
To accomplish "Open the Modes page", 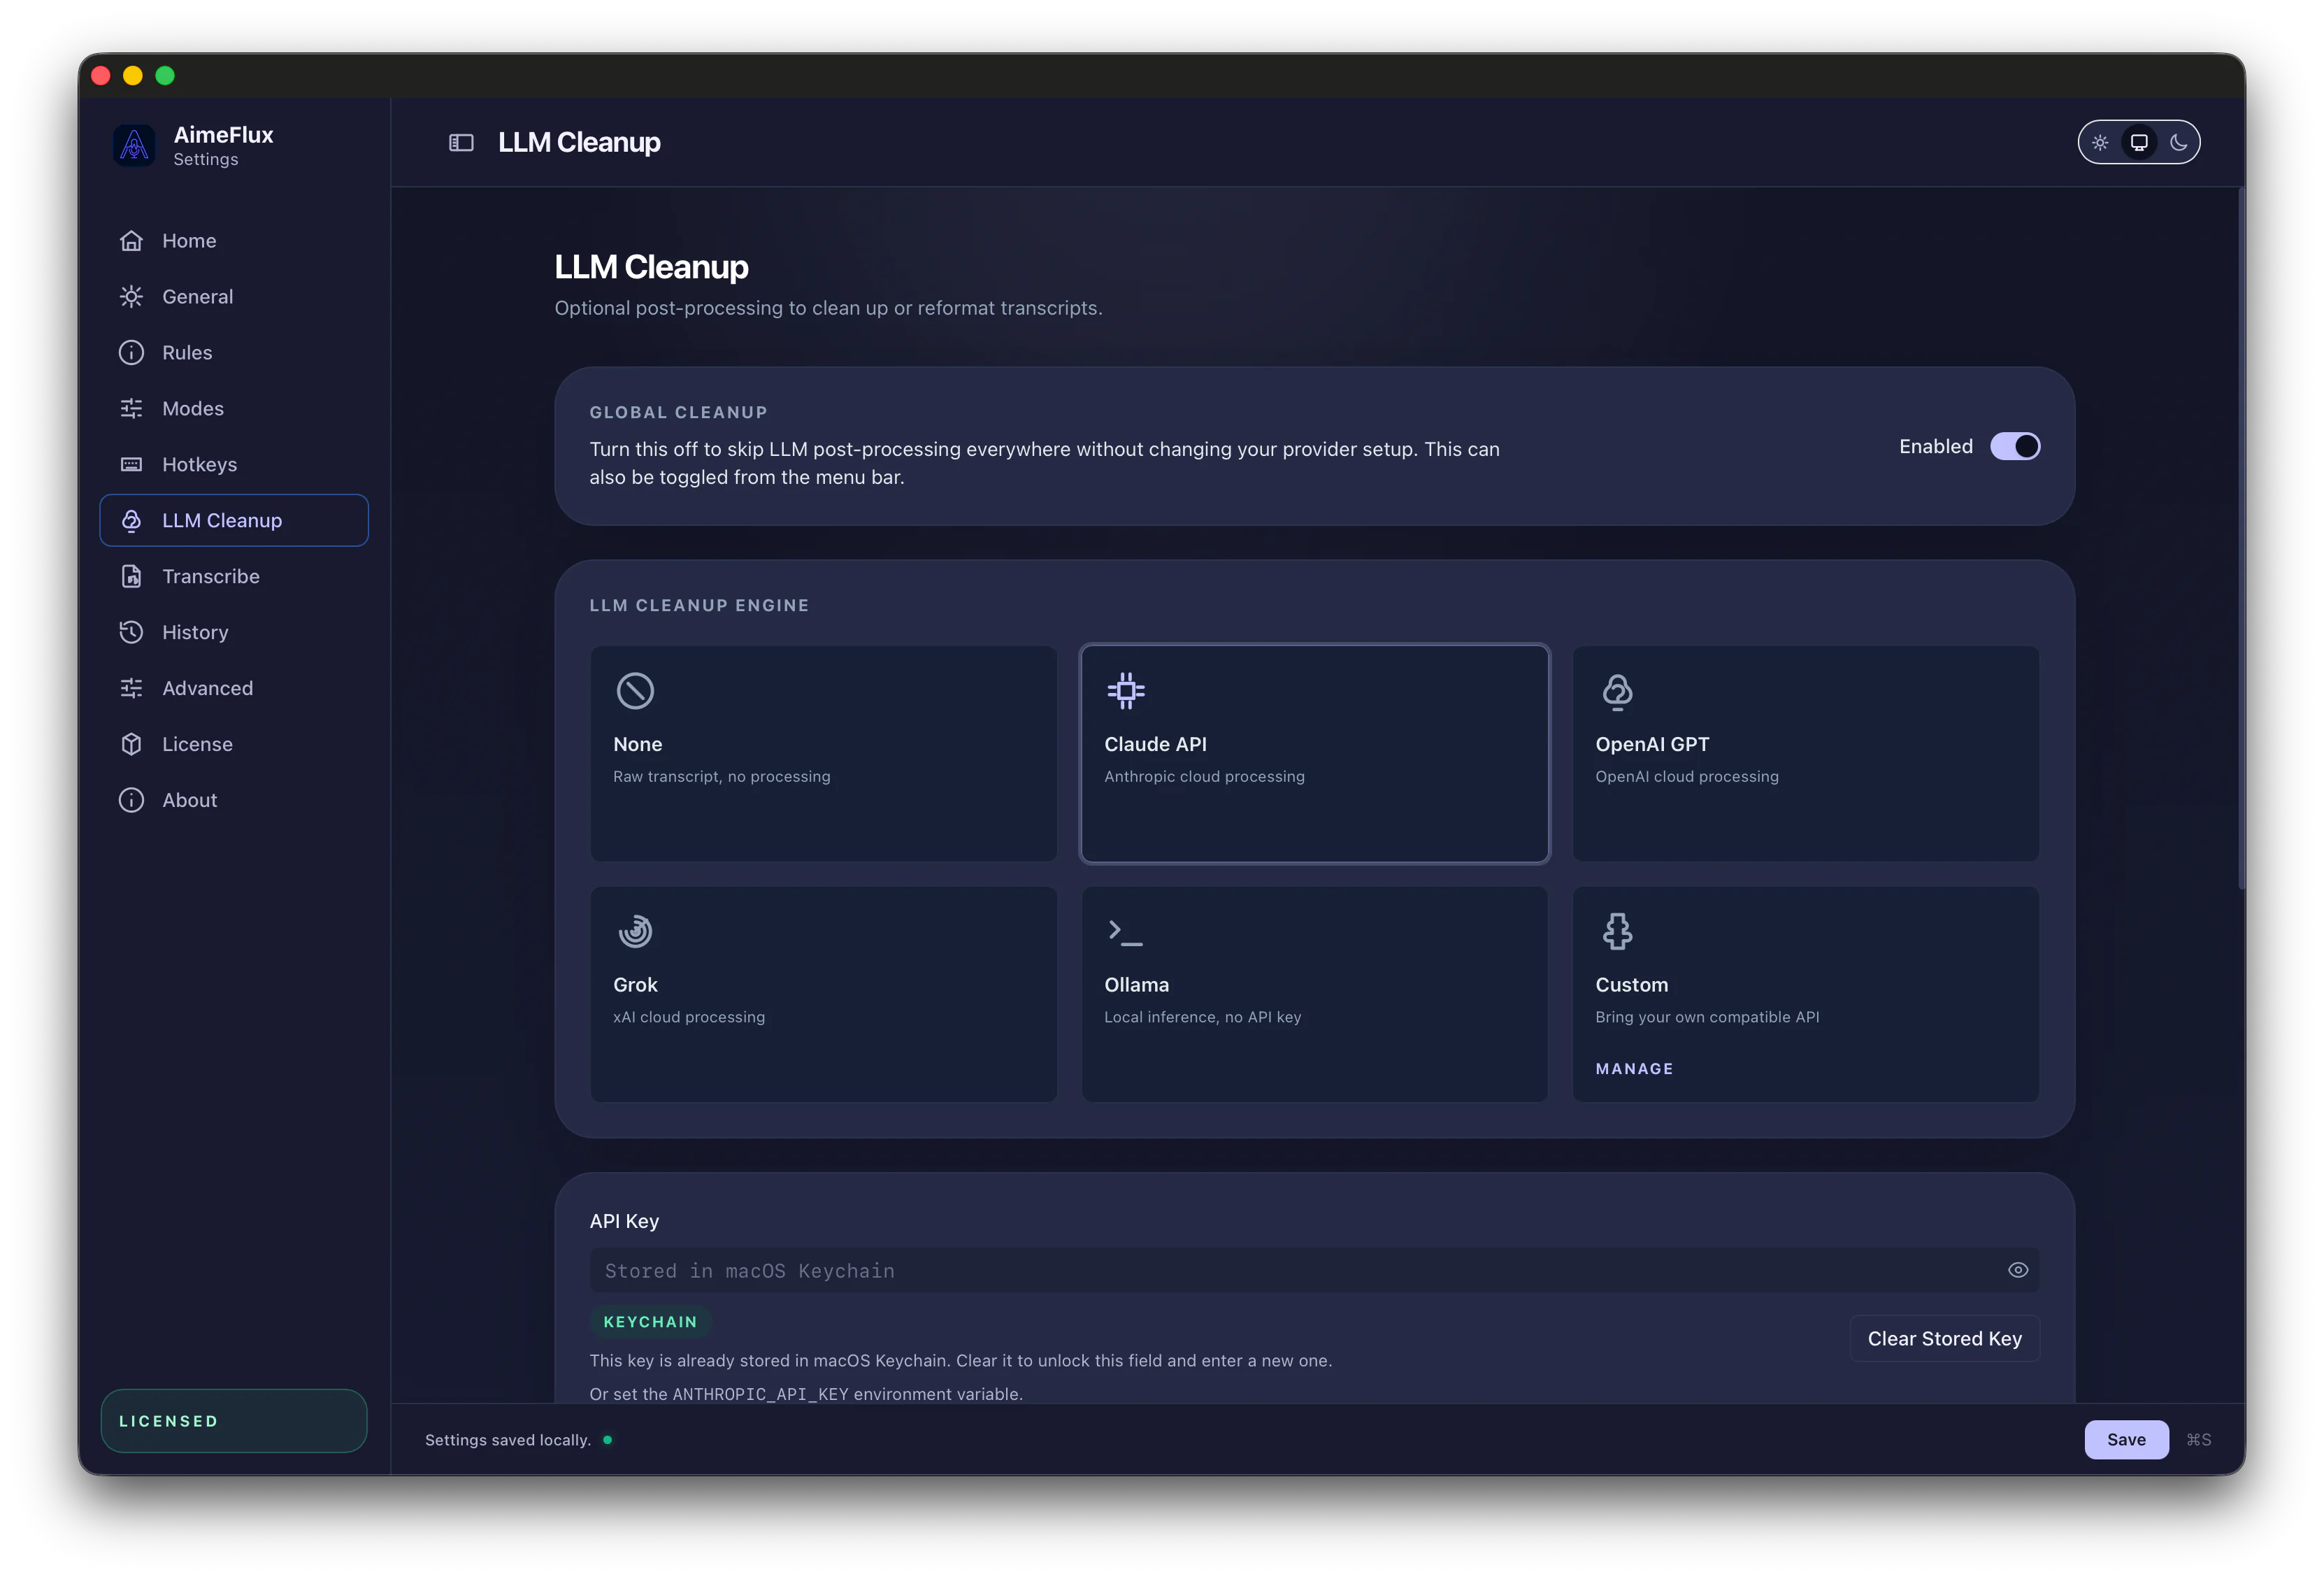I will pos(234,409).
